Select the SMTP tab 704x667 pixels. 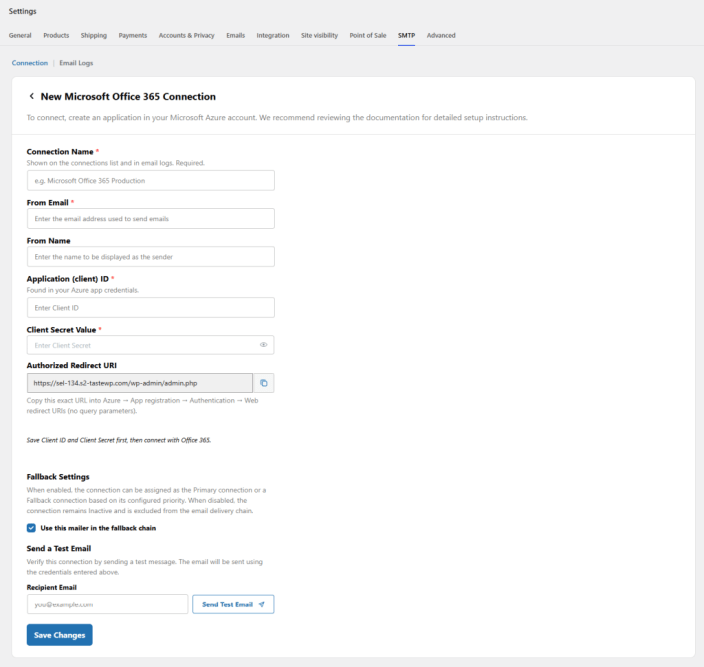pos(406,35)
